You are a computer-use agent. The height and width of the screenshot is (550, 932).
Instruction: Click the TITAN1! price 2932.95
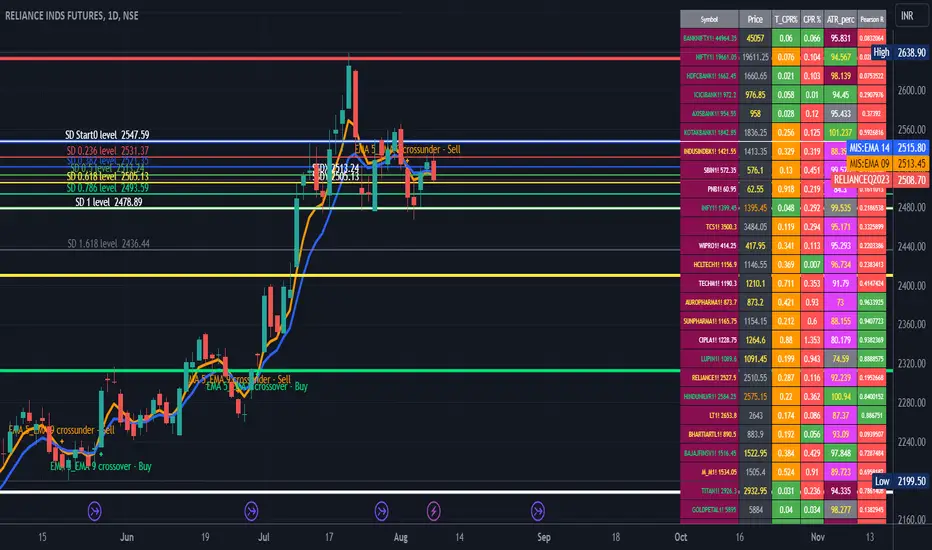[x=755, y=491]
